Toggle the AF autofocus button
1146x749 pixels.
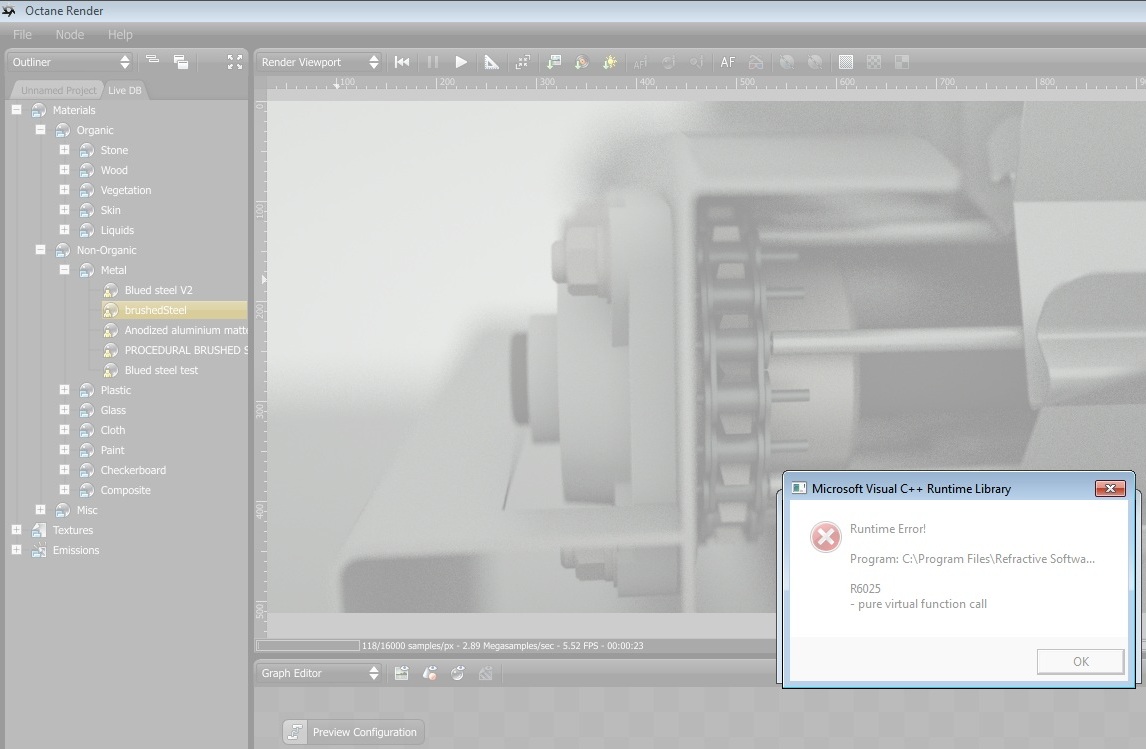727,62
